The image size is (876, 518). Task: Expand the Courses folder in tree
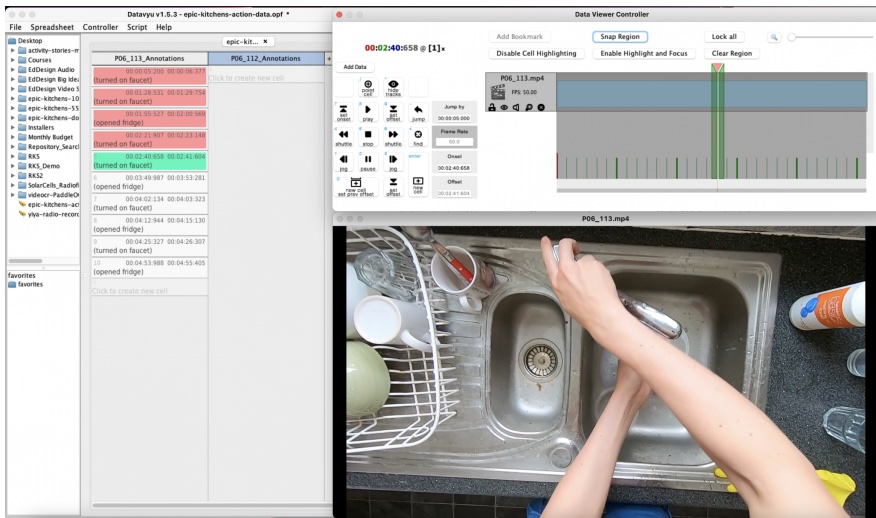(x=12, y=60)
